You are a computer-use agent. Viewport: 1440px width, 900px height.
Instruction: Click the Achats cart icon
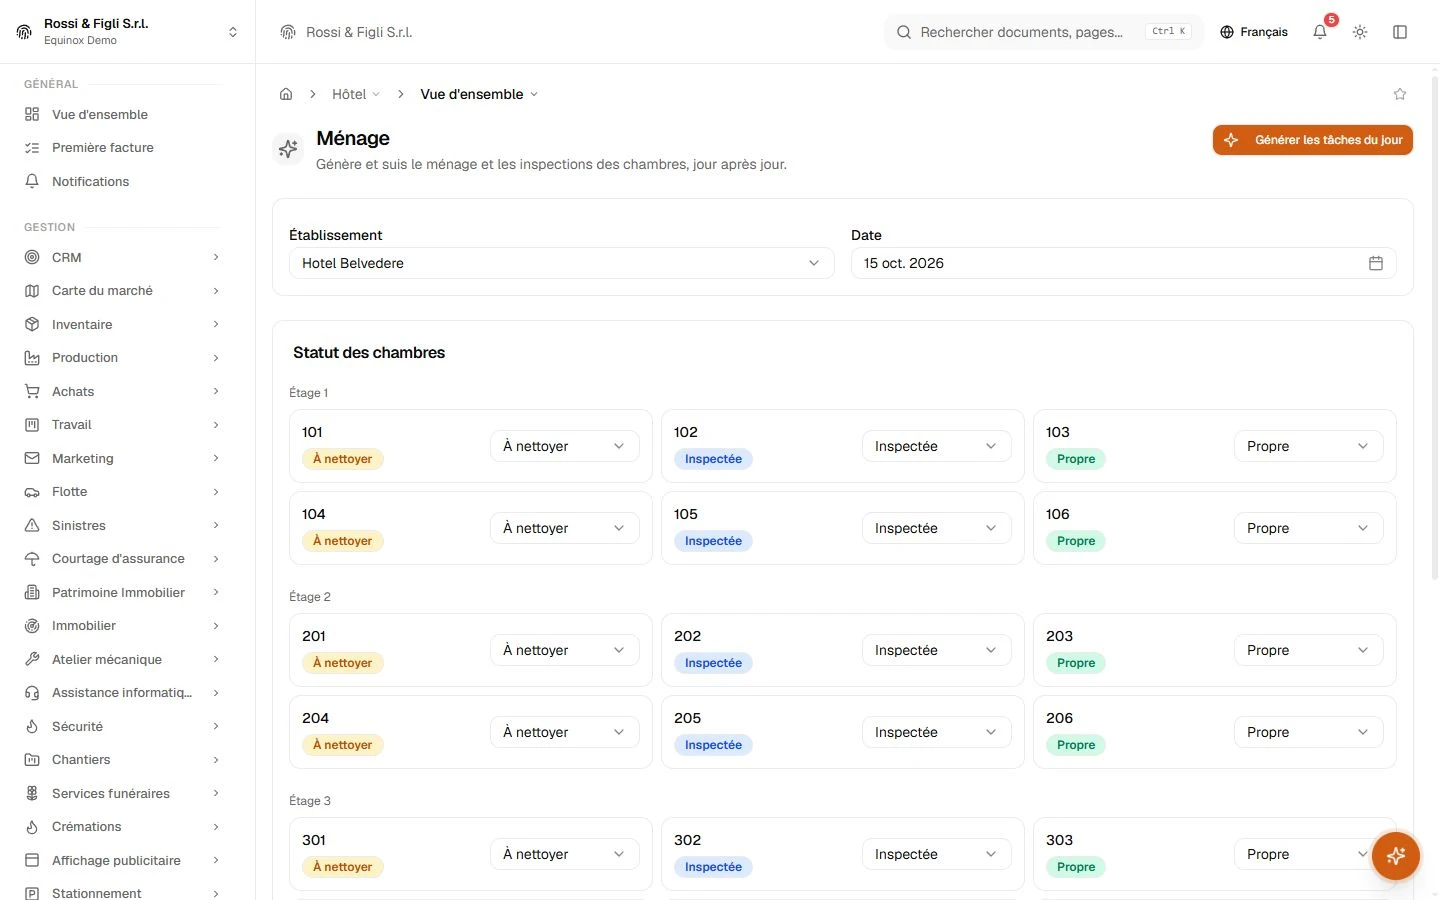(x=32, y=391)
